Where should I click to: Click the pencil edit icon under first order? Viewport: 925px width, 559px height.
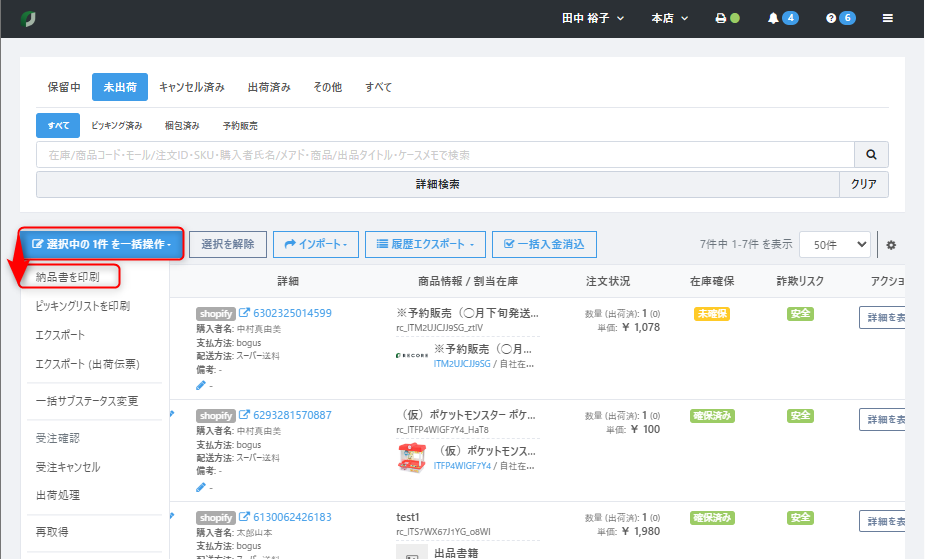tap(201, 384)
